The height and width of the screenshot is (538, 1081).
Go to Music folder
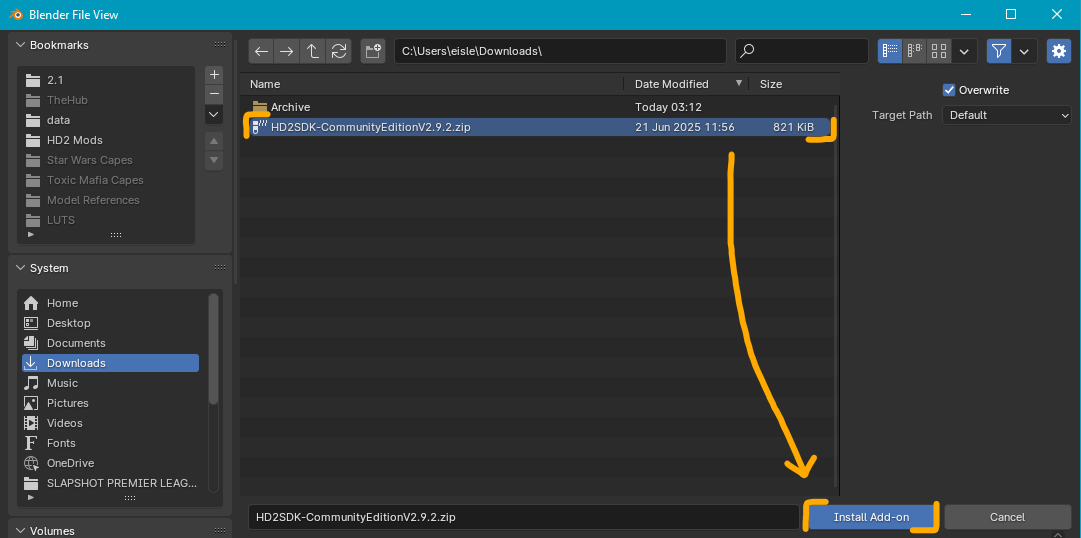[x=110, y=383]
